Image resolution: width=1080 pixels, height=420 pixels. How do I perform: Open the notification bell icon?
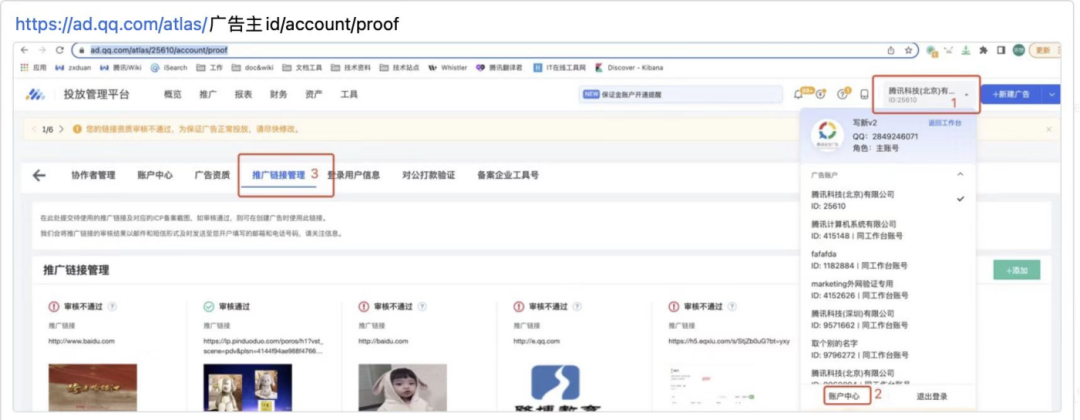(x=799, y=95)
